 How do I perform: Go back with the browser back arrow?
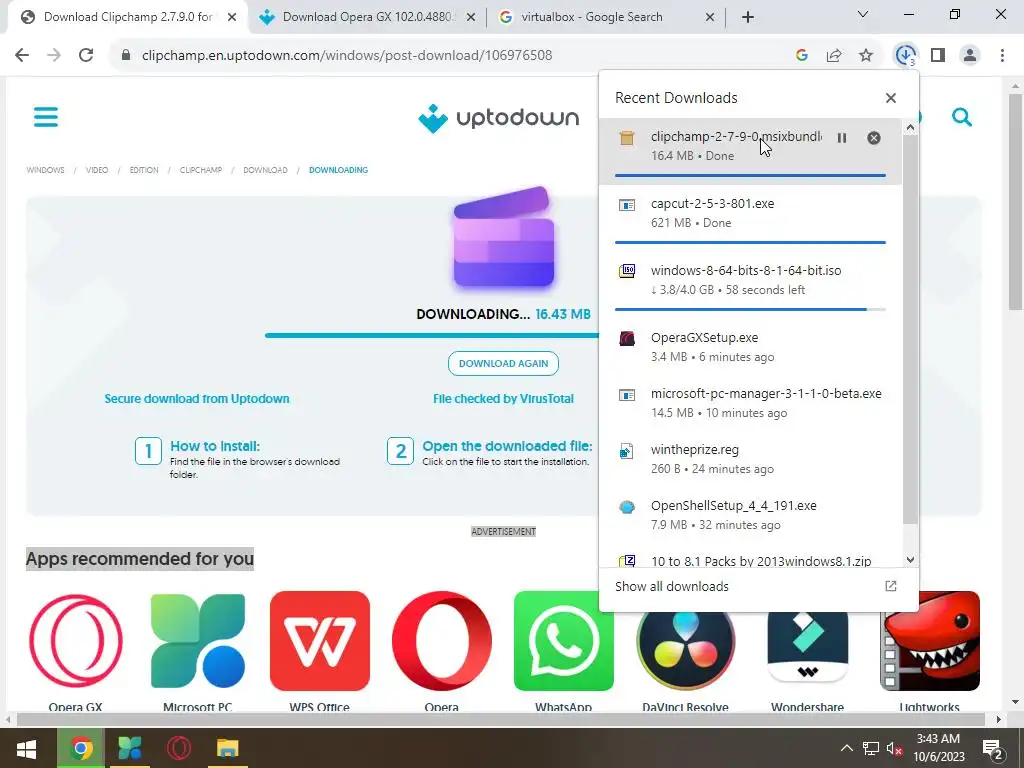[x=22, y=56]
